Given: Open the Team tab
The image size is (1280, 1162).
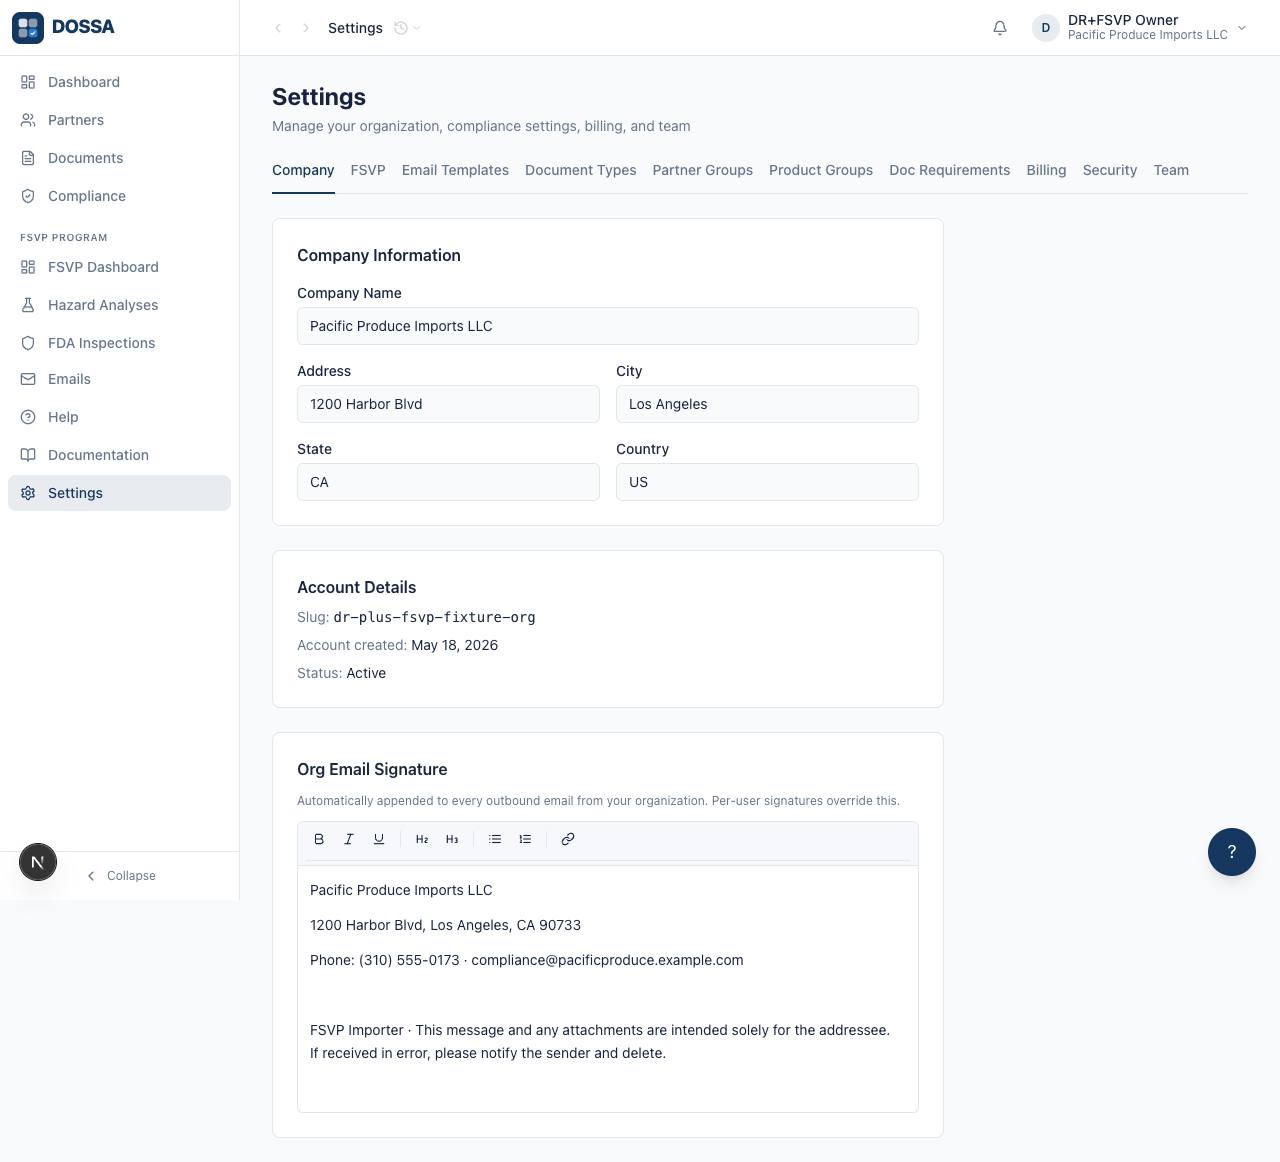Looking at the screenshot, I should tap(1171, 170).
